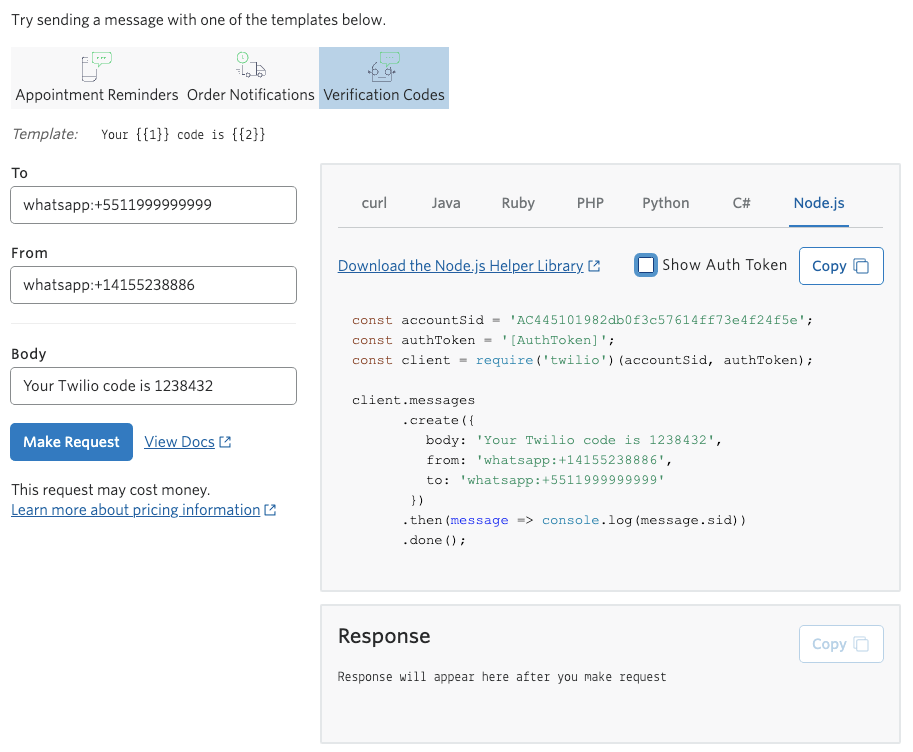Click the Verification Codes label
This screenshot has width=913, height=752.
384,95
